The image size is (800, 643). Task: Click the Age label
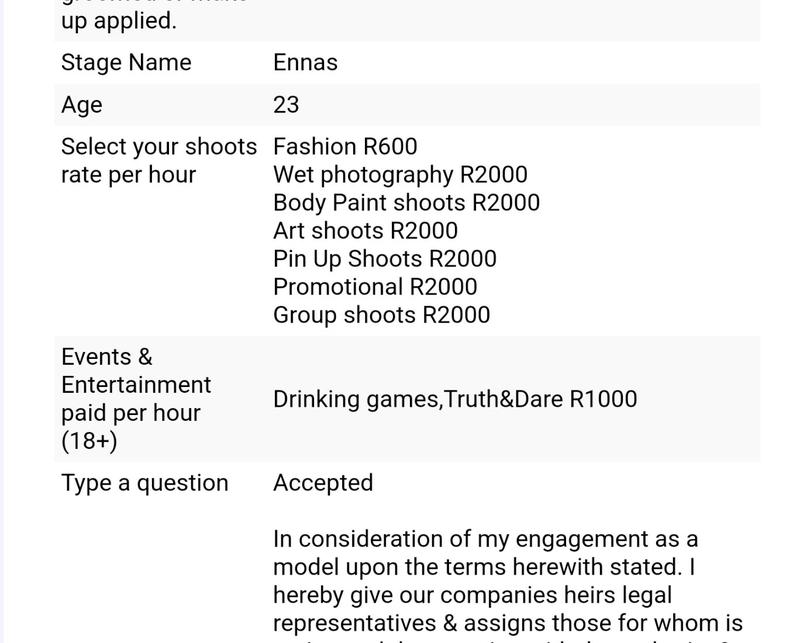tap(82, 105)
